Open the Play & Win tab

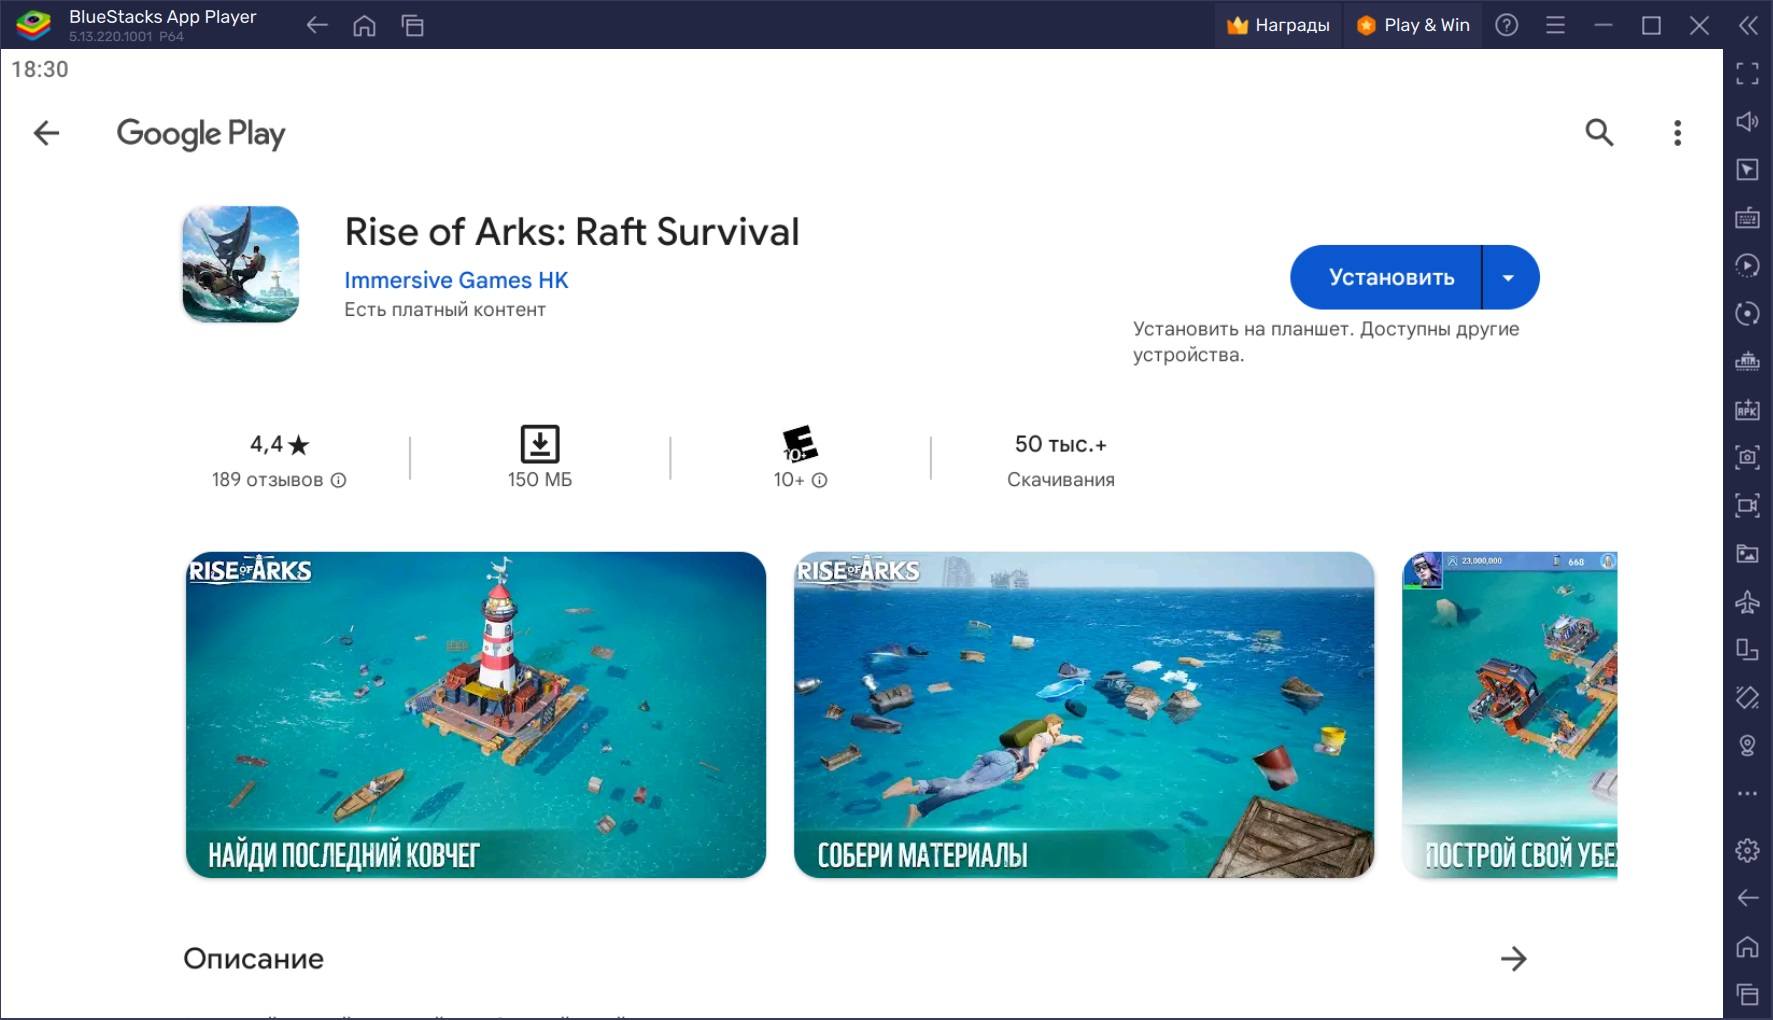click(1413, 25)
